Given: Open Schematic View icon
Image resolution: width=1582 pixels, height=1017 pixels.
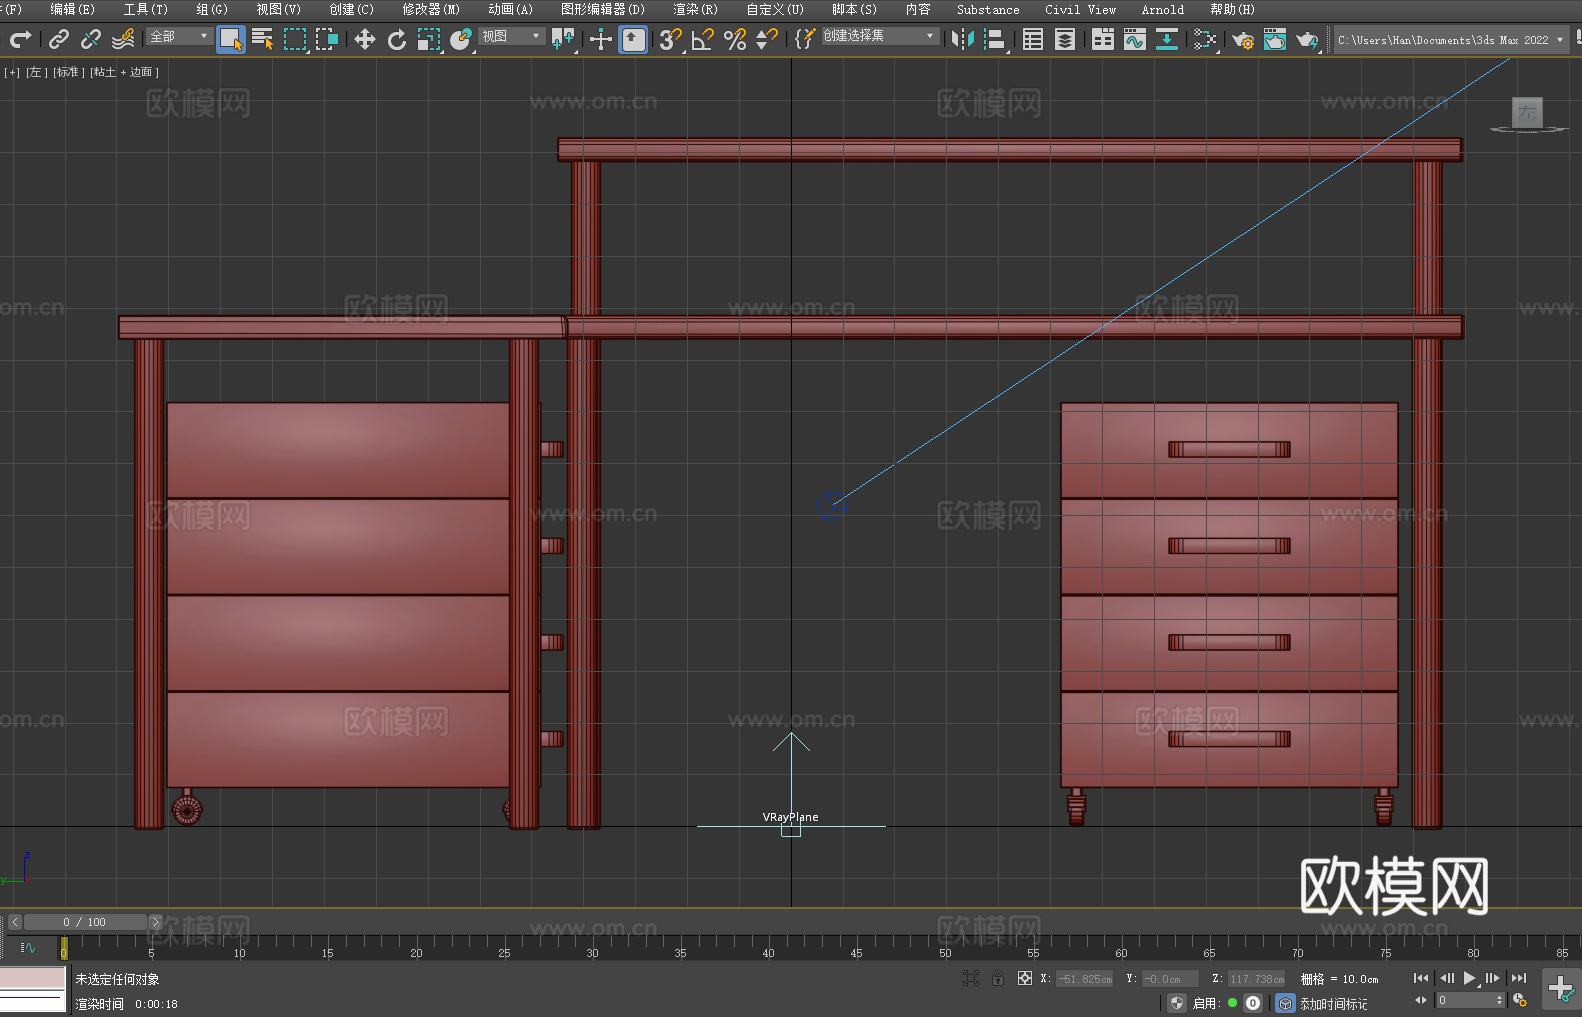Looking at the screenshot, I should [x=1205, y=39].
